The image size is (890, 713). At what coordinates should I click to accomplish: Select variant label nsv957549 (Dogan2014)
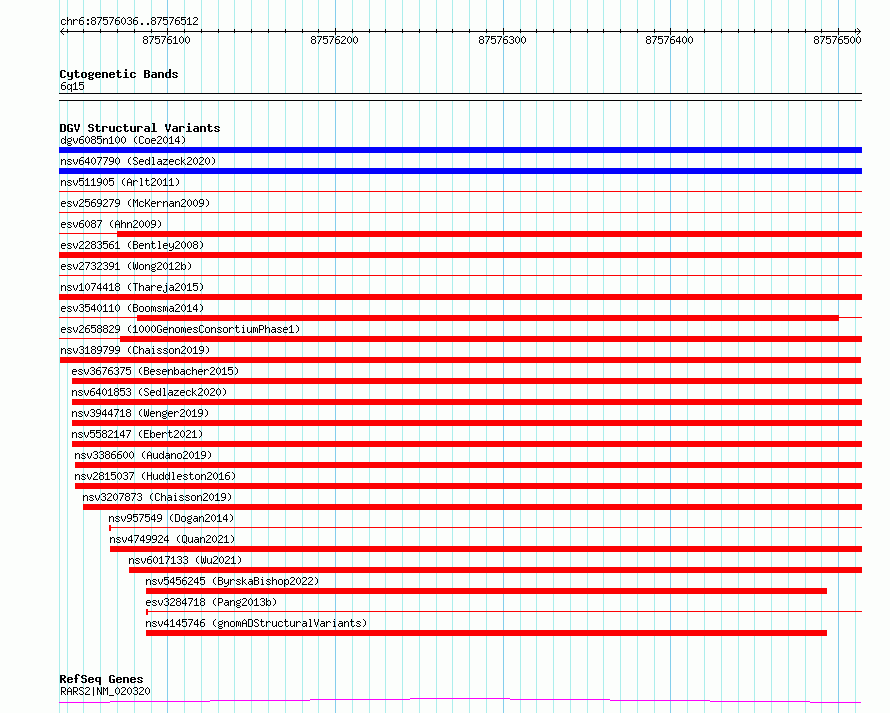coord(171,518)
